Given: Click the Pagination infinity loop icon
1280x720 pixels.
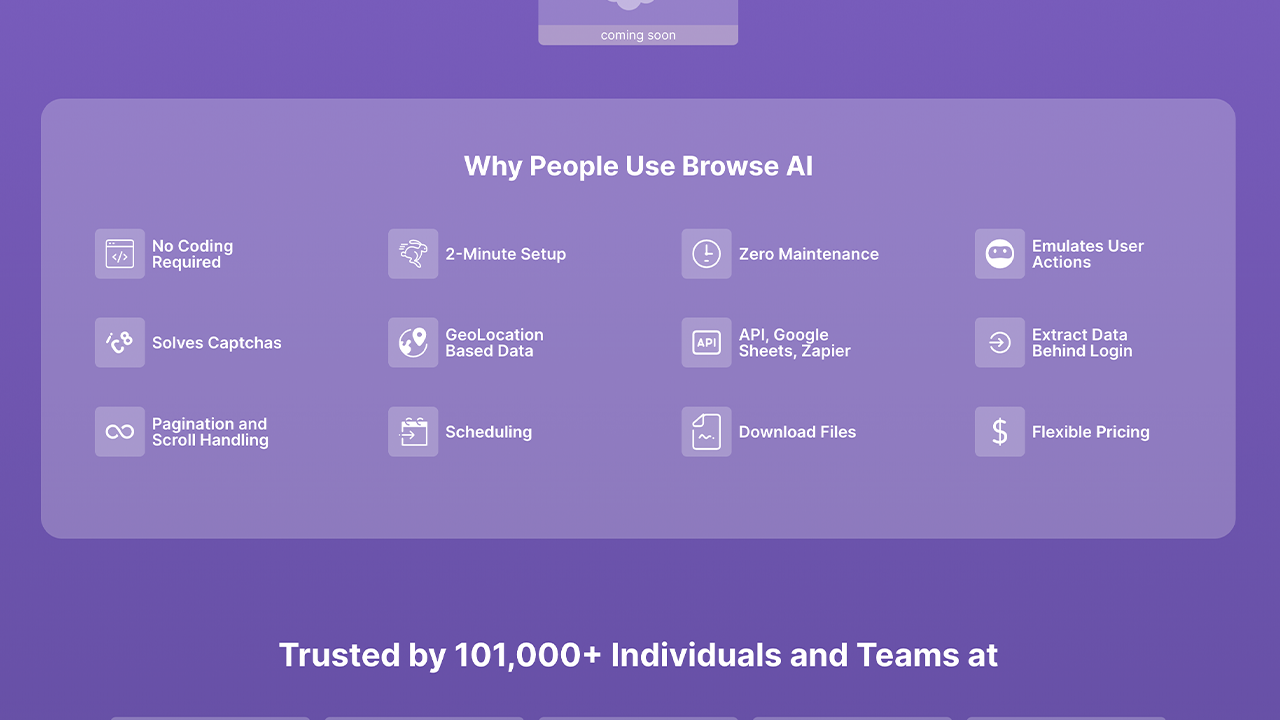Looking at the screenshot, I should [120, 432].
